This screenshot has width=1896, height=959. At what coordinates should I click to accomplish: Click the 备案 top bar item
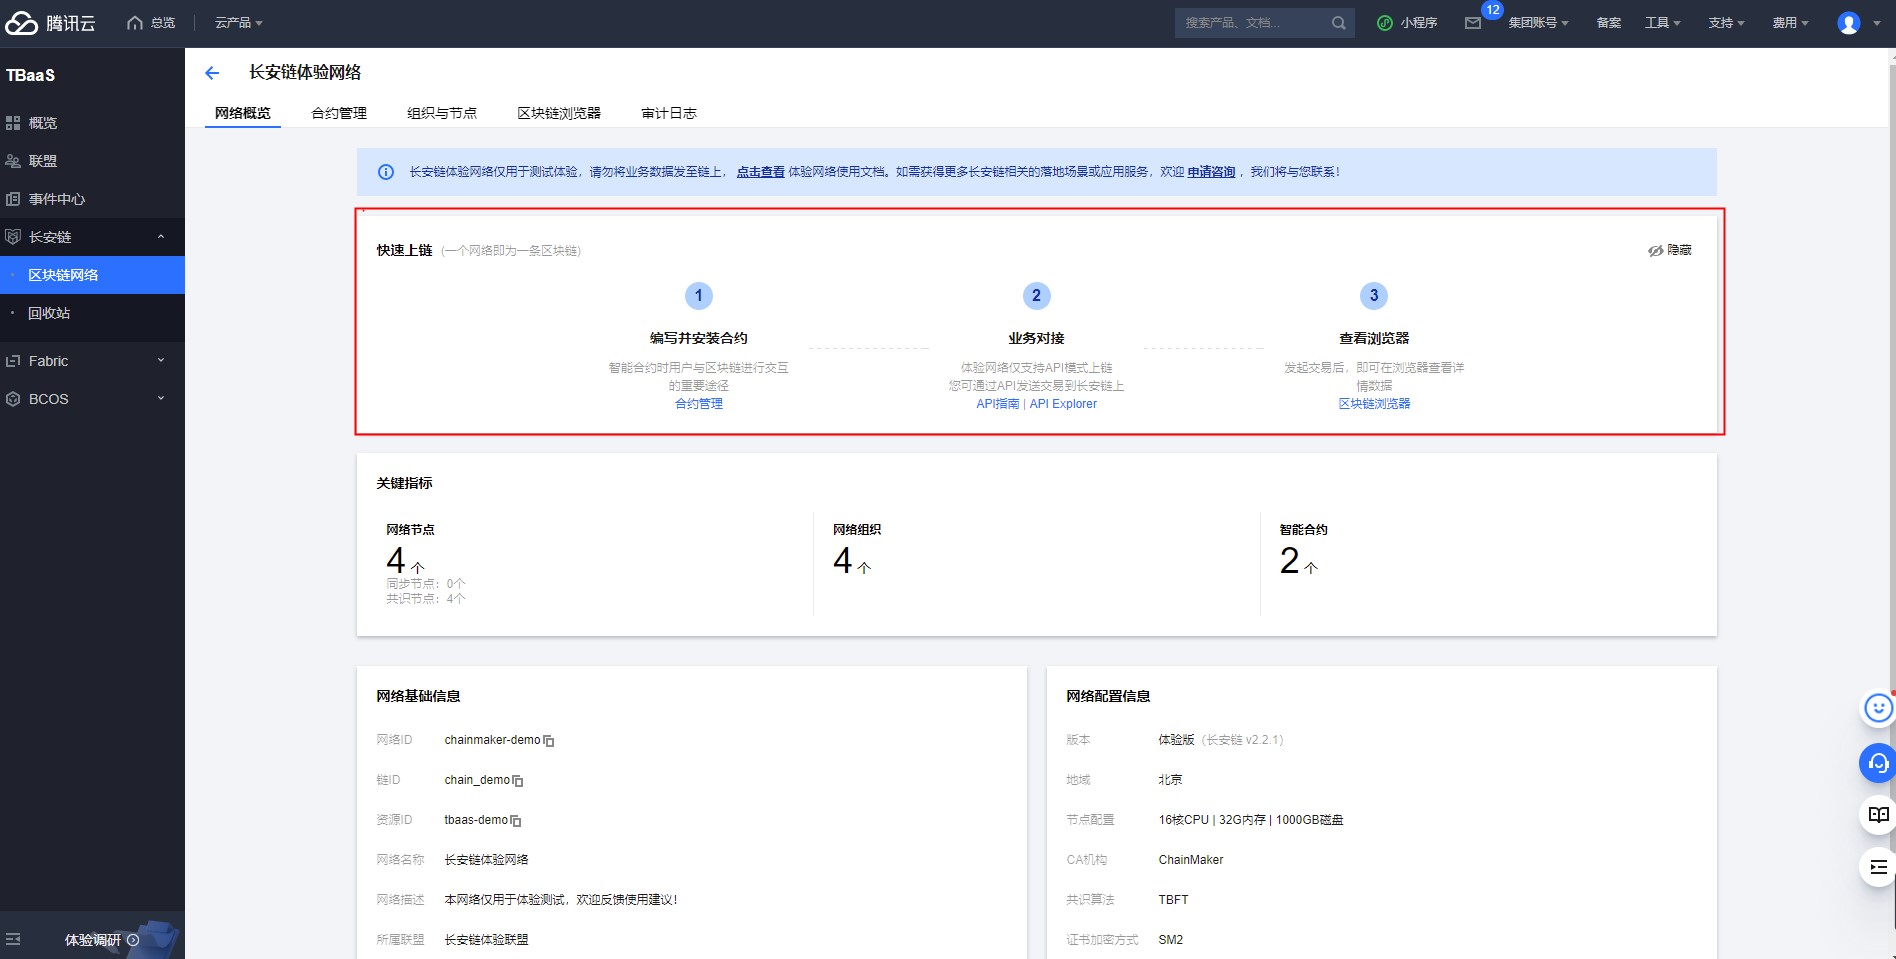[x=1608, y=23]
